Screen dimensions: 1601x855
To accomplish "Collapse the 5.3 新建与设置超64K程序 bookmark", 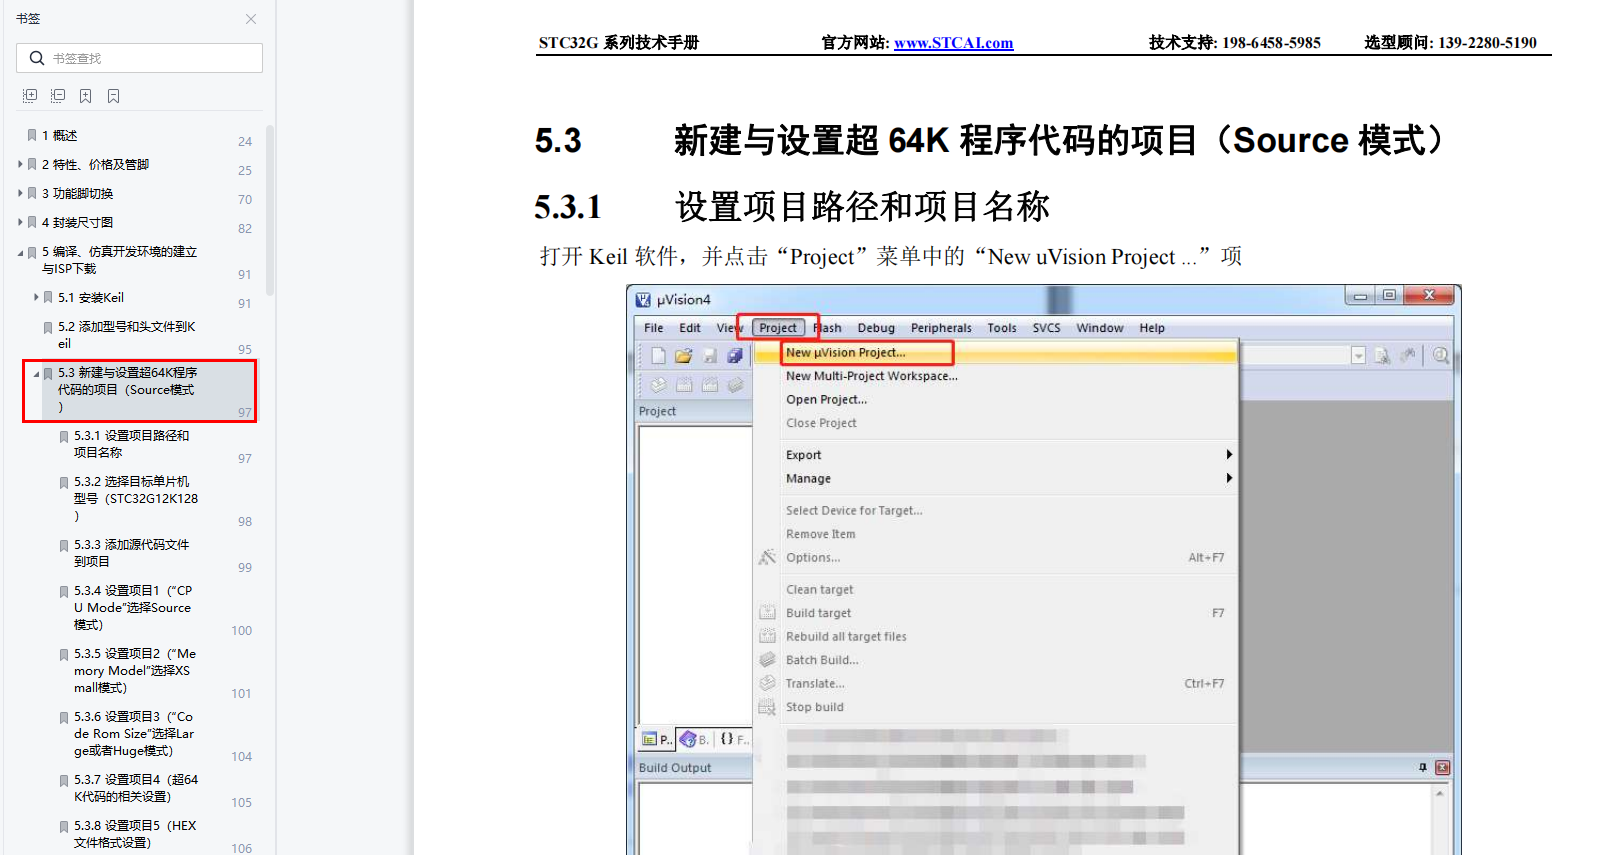I will click(36, 373).
